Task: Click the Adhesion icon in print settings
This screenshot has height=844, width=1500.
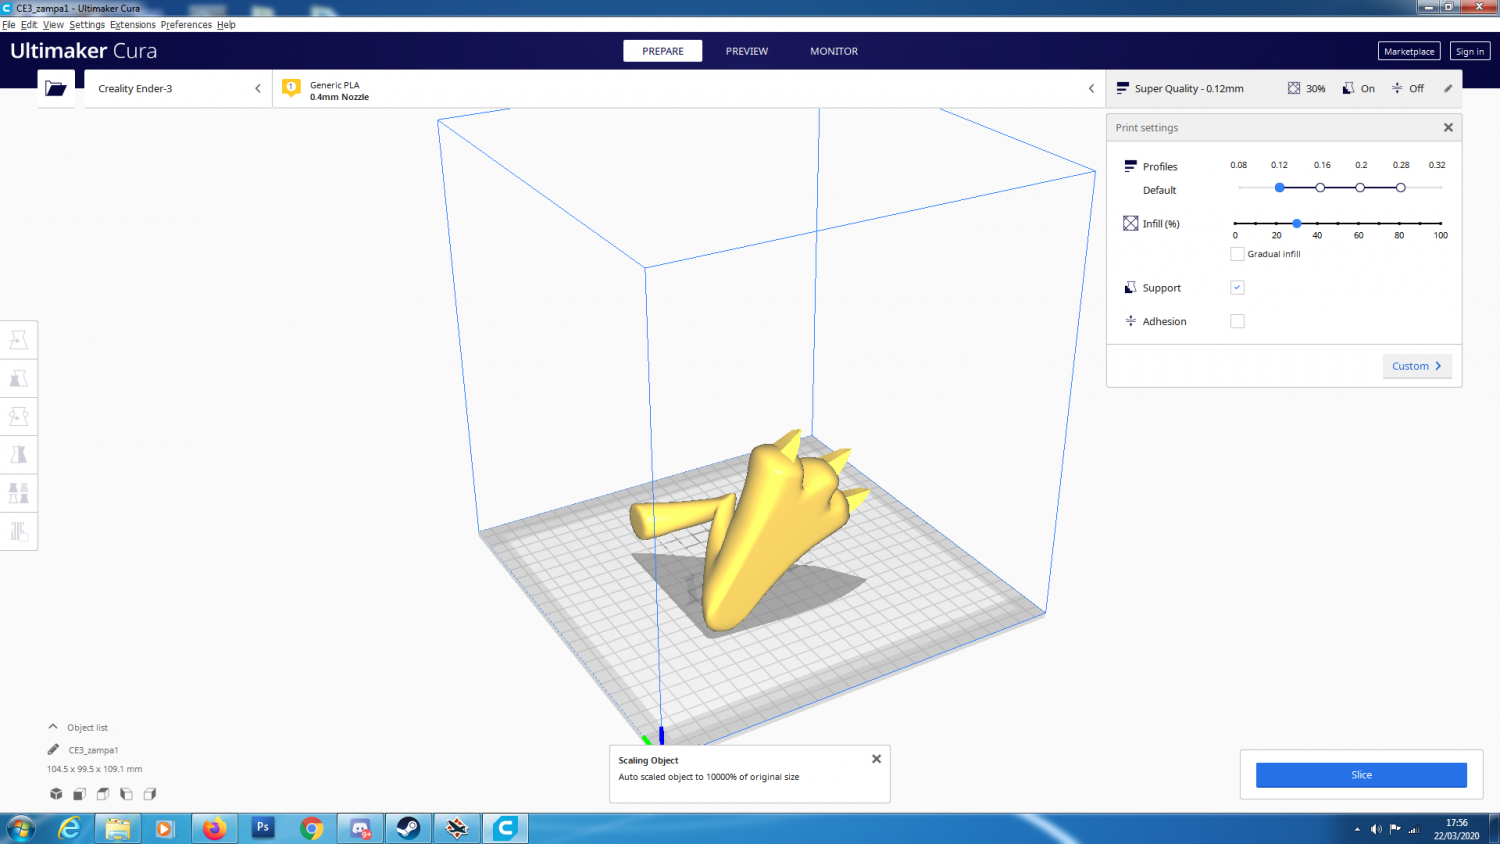Action: click(1130, 321)
